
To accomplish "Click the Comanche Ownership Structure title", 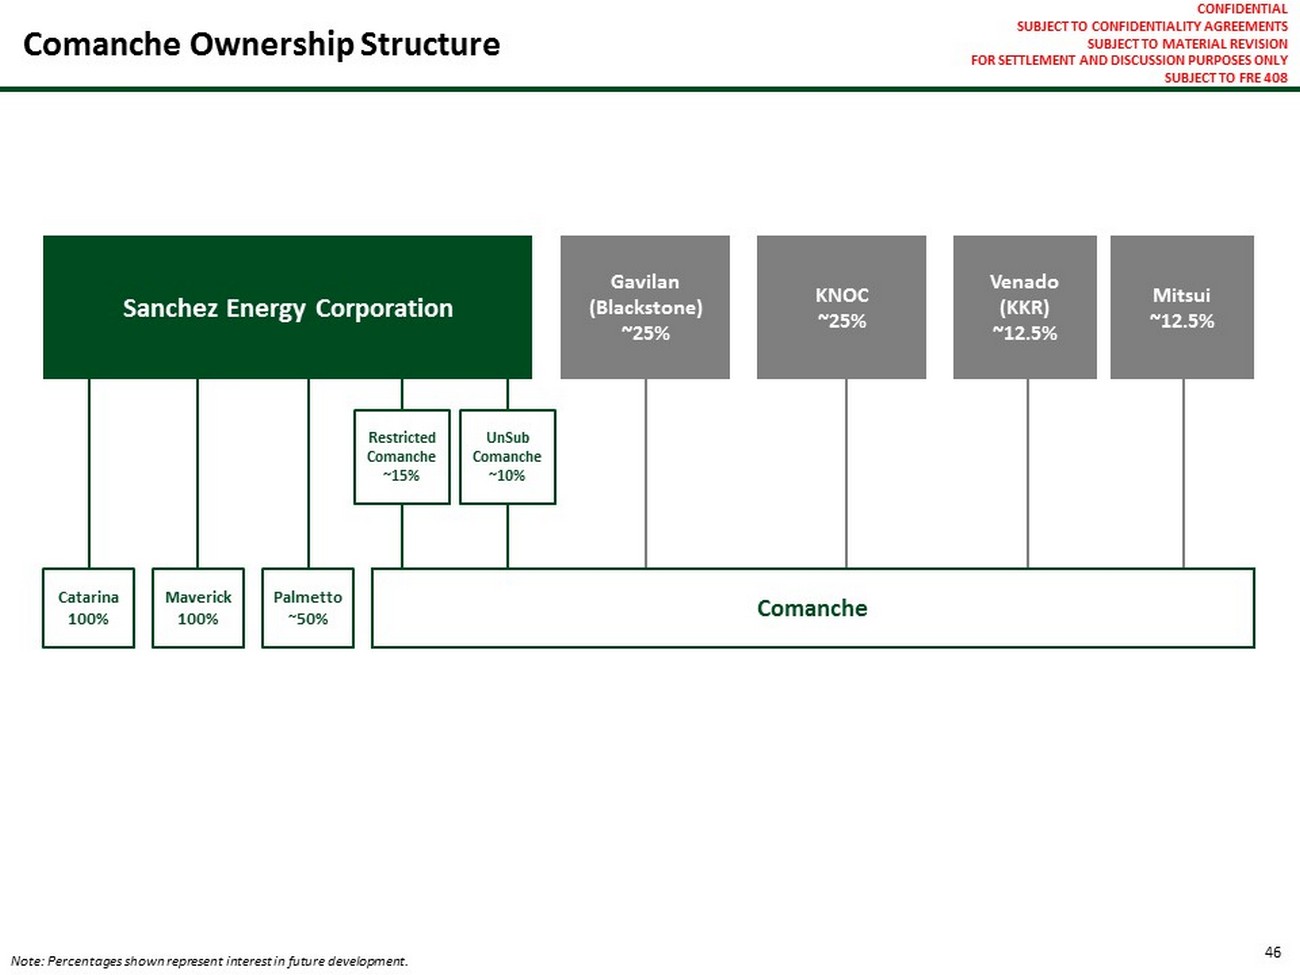I will (261, 44).
